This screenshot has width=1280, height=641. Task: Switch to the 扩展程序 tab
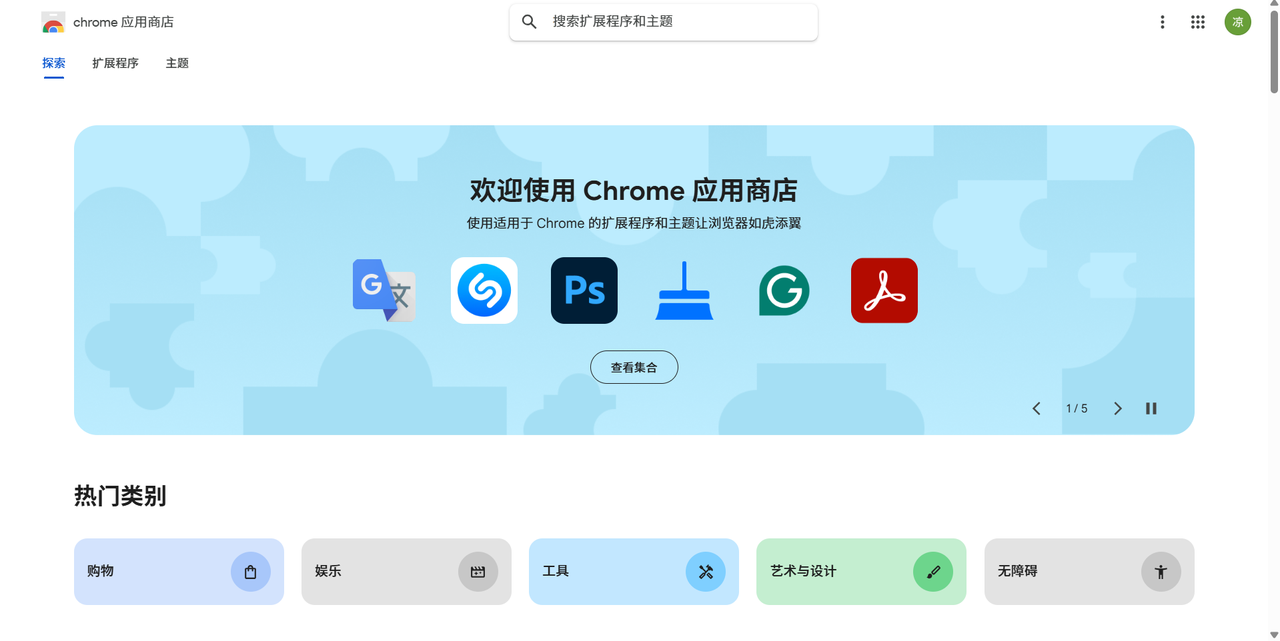click(x=115, y=63)
